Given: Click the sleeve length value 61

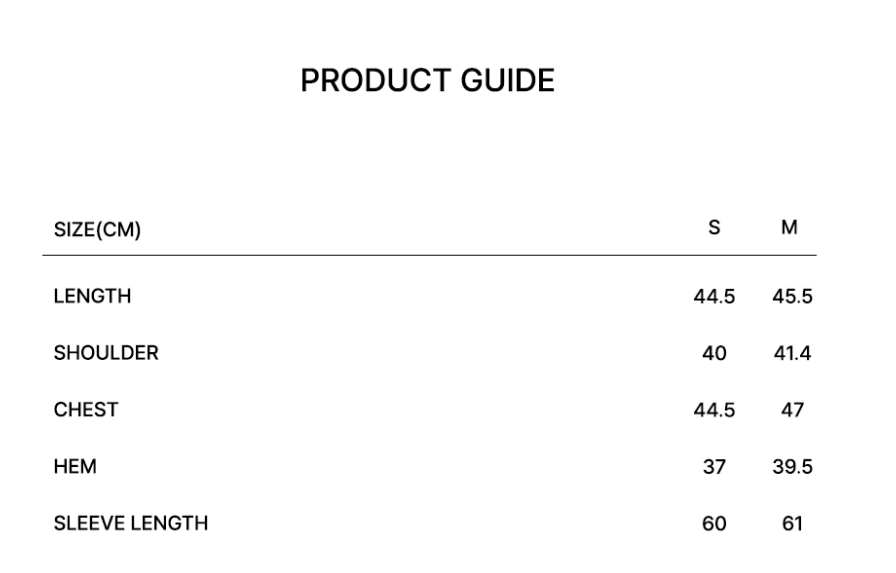Looking at the screenshot, I should click(791, 524).
